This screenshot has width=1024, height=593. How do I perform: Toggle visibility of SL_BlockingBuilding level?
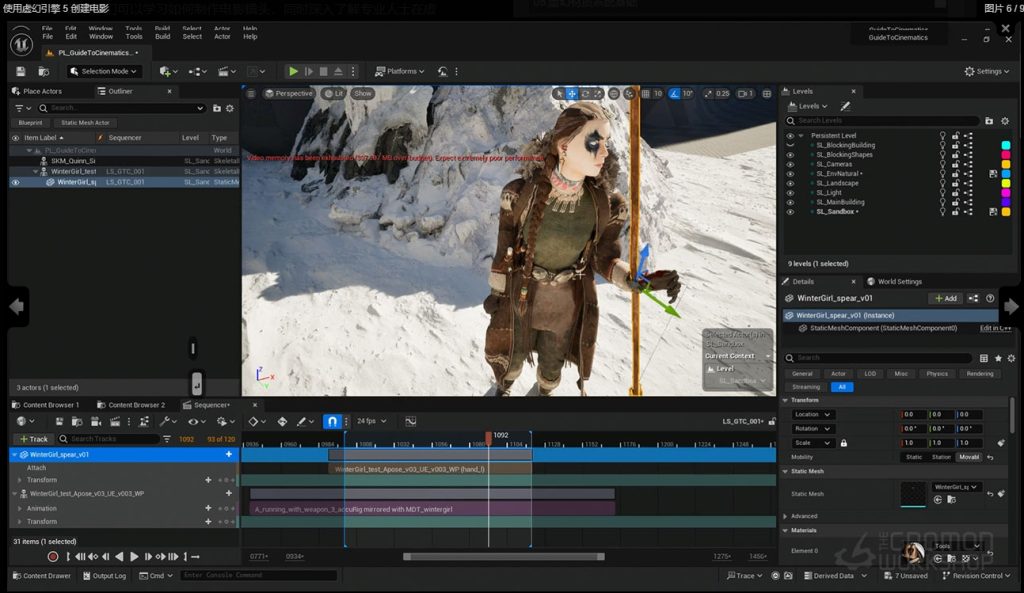(x=790, y=146)
